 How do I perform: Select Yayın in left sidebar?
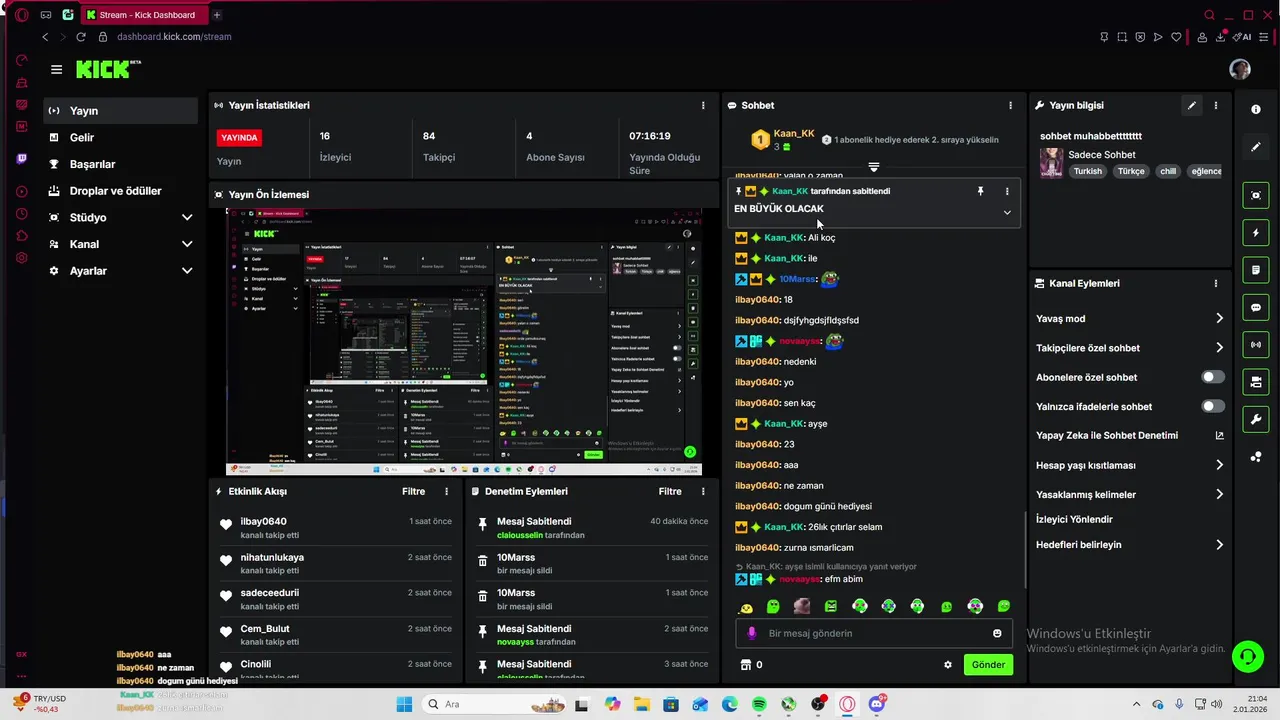pyautogui.click(x=121, y=111)
